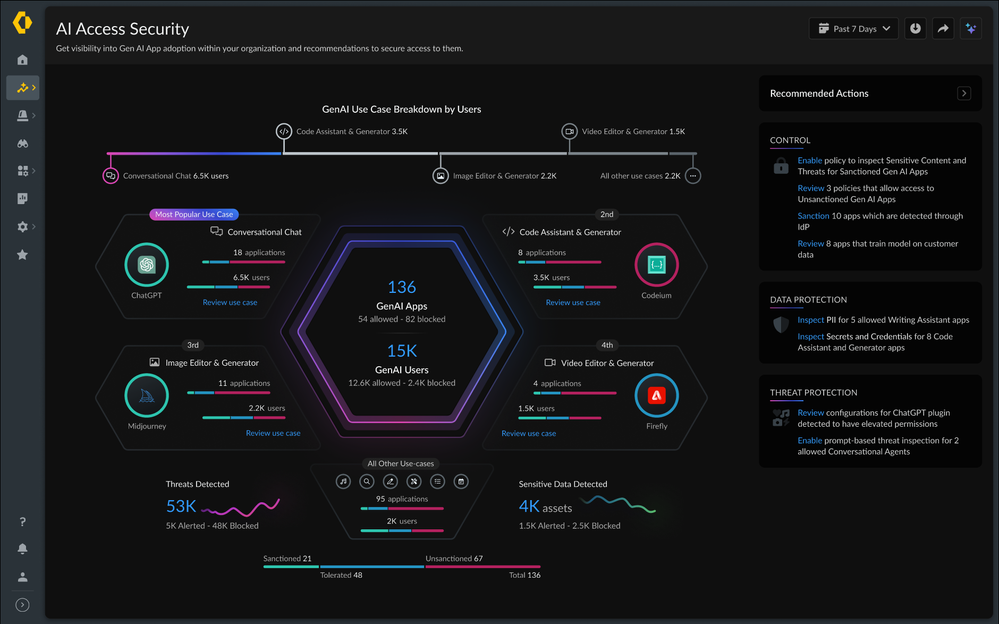Image resolution: width=999 pixels, height=624 pixels.
Task: Click the share arrow icon in header
Action: pyautogui.click(x=943, y=29)
